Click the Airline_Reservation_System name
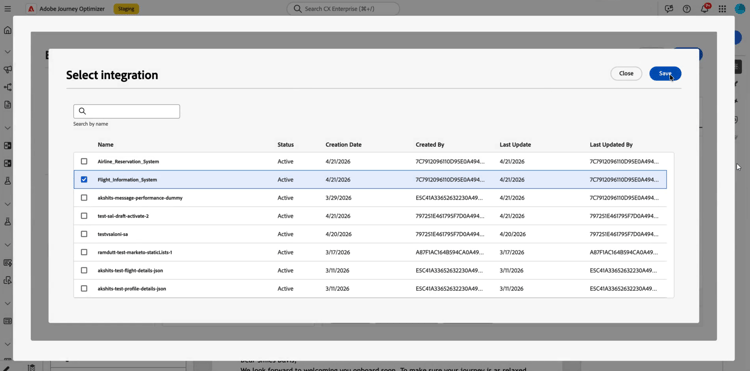This screenshot has width=750, height=371. tap(128, 162)
